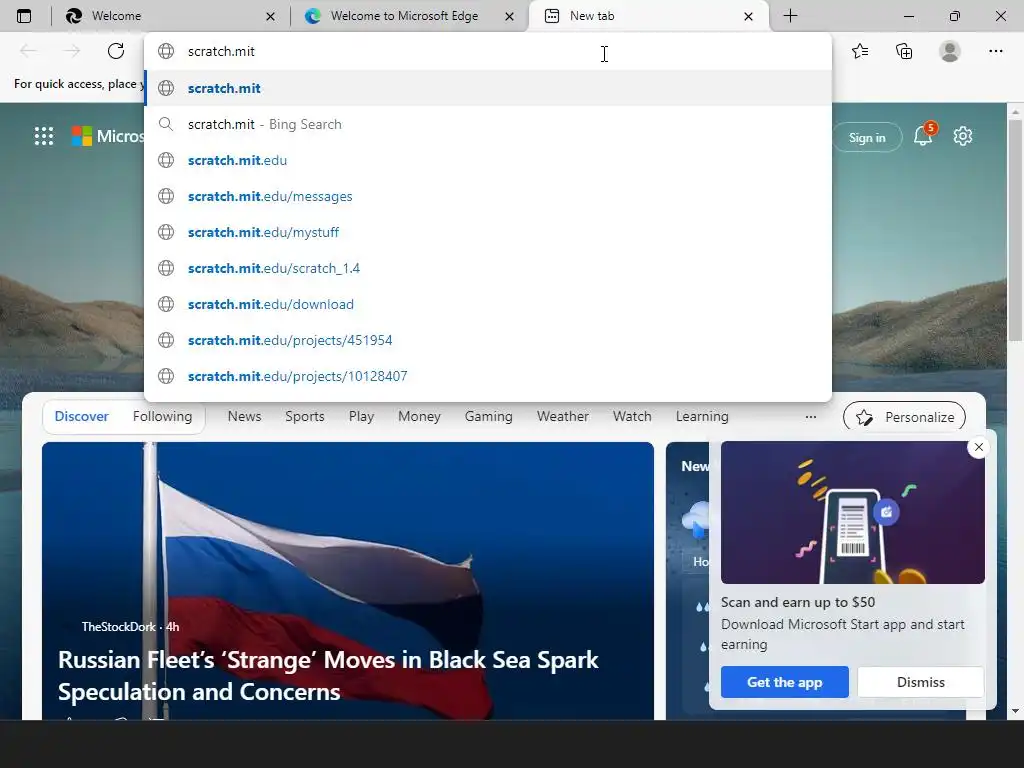Open the News category

point(244,417)
